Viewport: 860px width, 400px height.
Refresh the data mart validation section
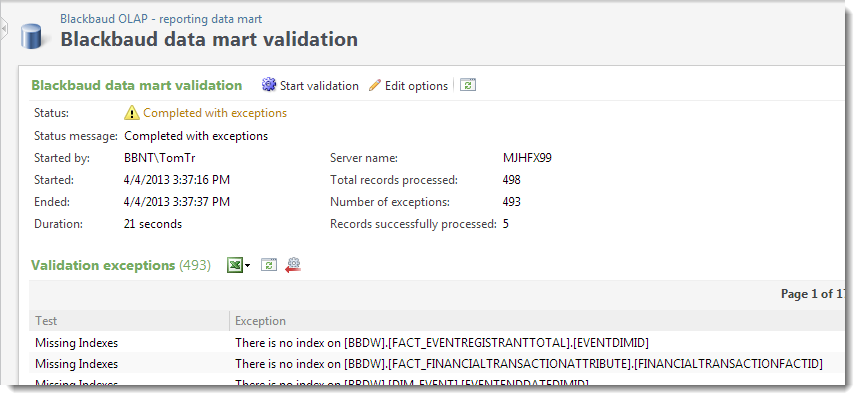click(467, 85)
